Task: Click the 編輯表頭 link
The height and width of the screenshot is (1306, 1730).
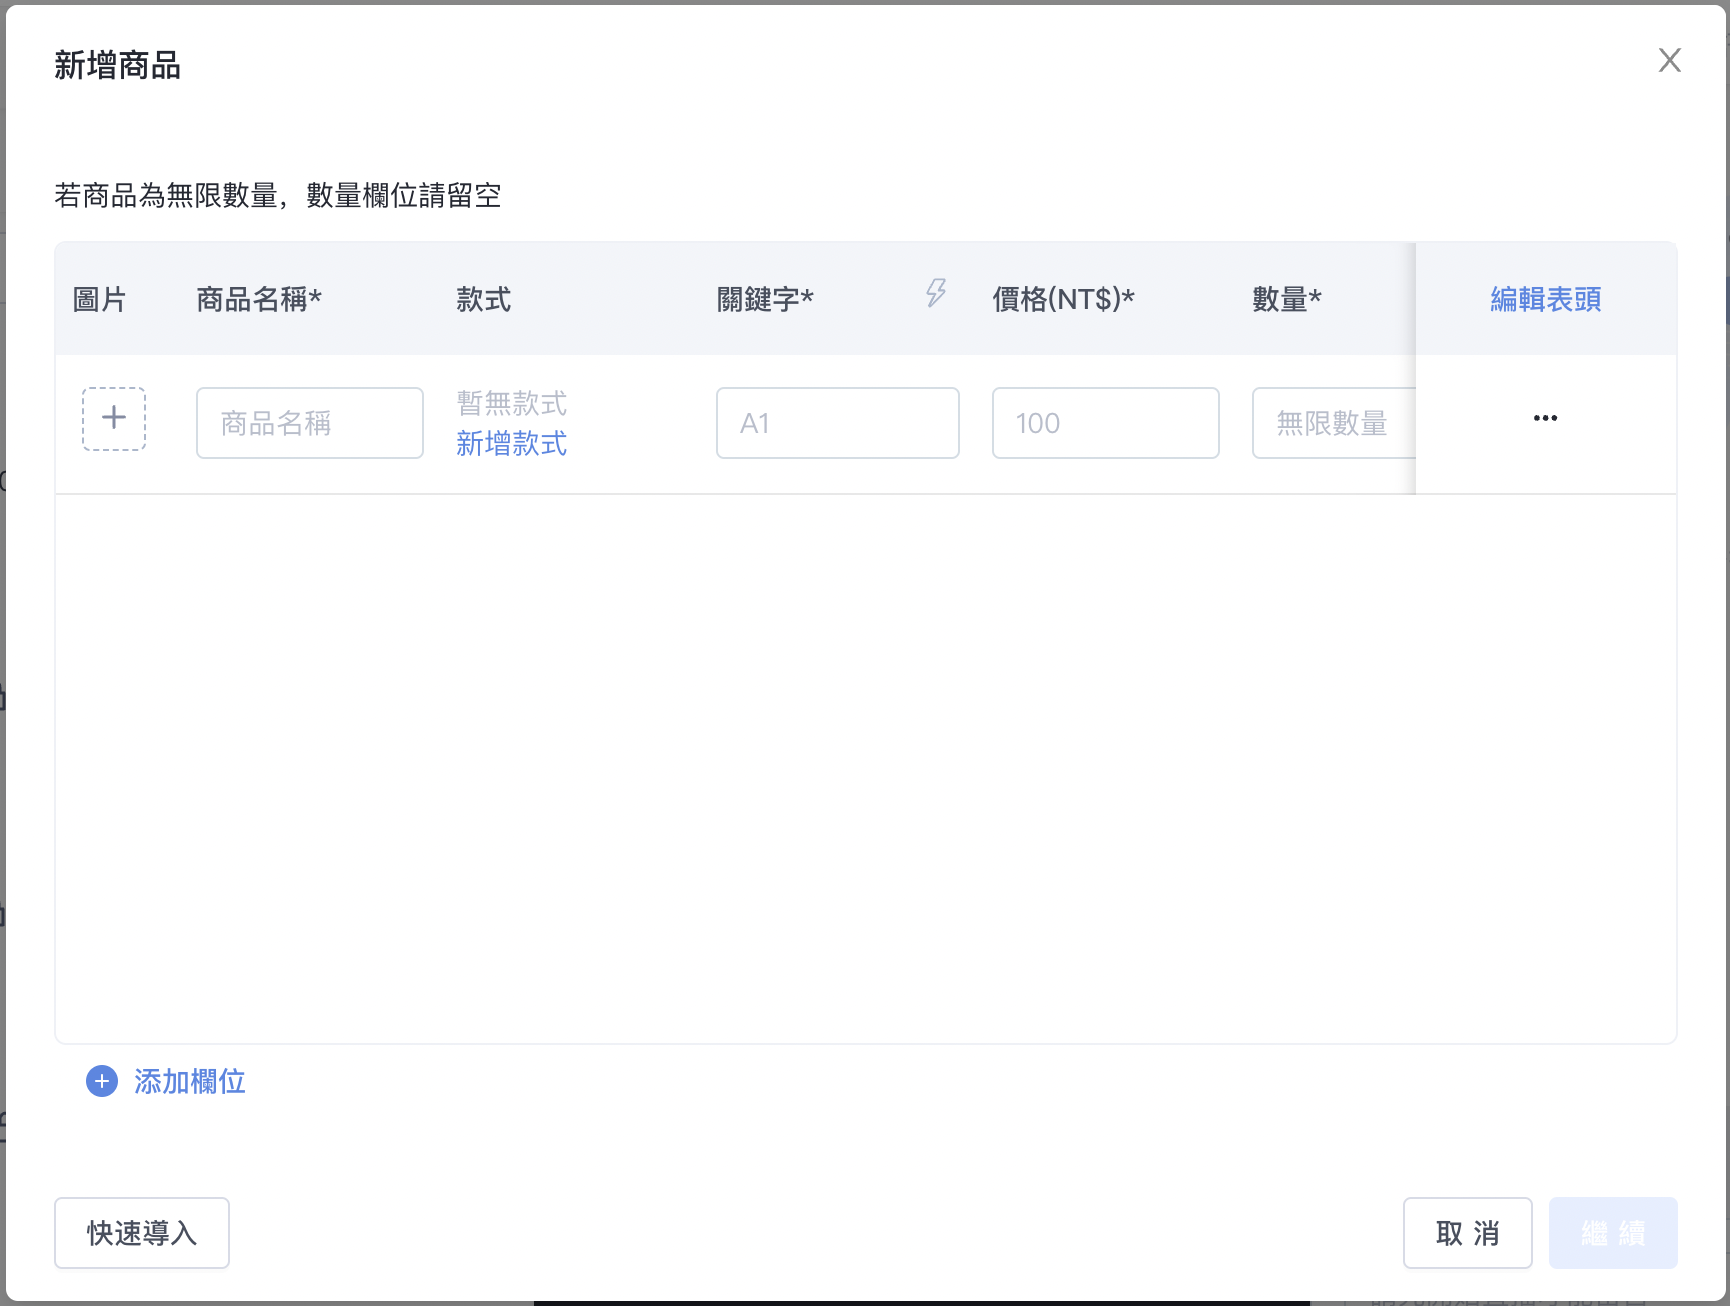Action: pos(1545,299)
